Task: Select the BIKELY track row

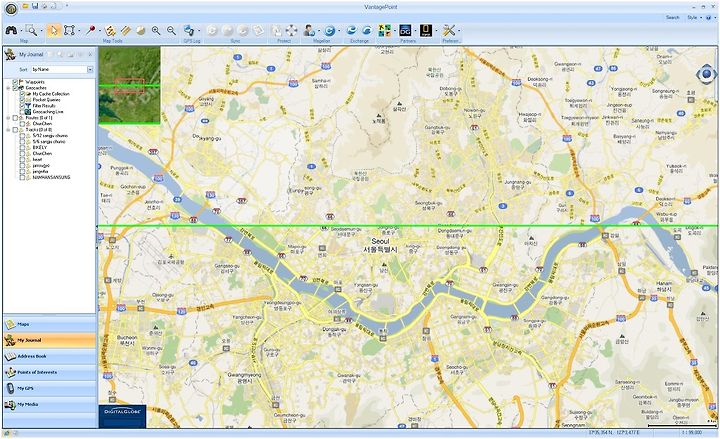Action: tap(40, 147)
